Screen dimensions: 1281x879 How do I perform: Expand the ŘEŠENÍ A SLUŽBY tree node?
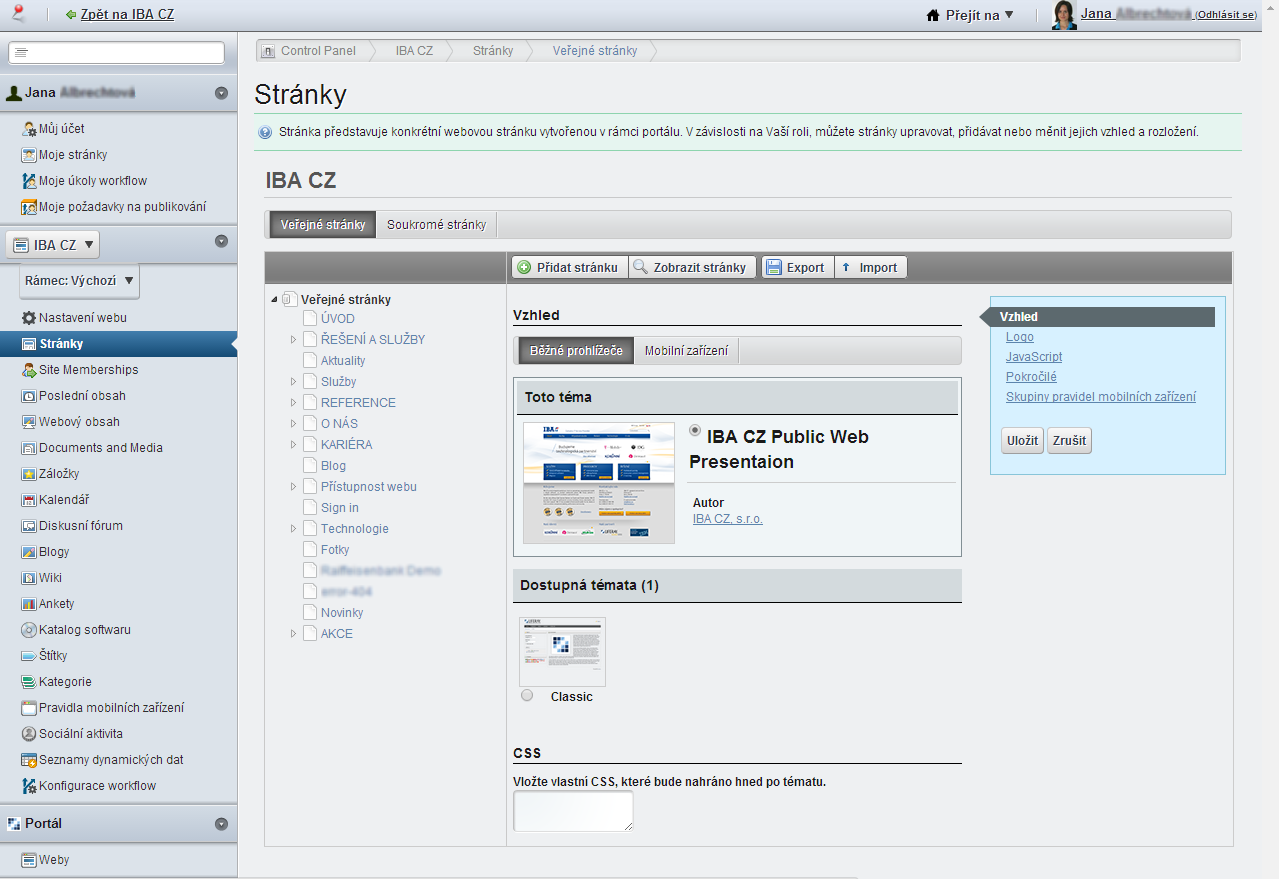click(293, 340)
